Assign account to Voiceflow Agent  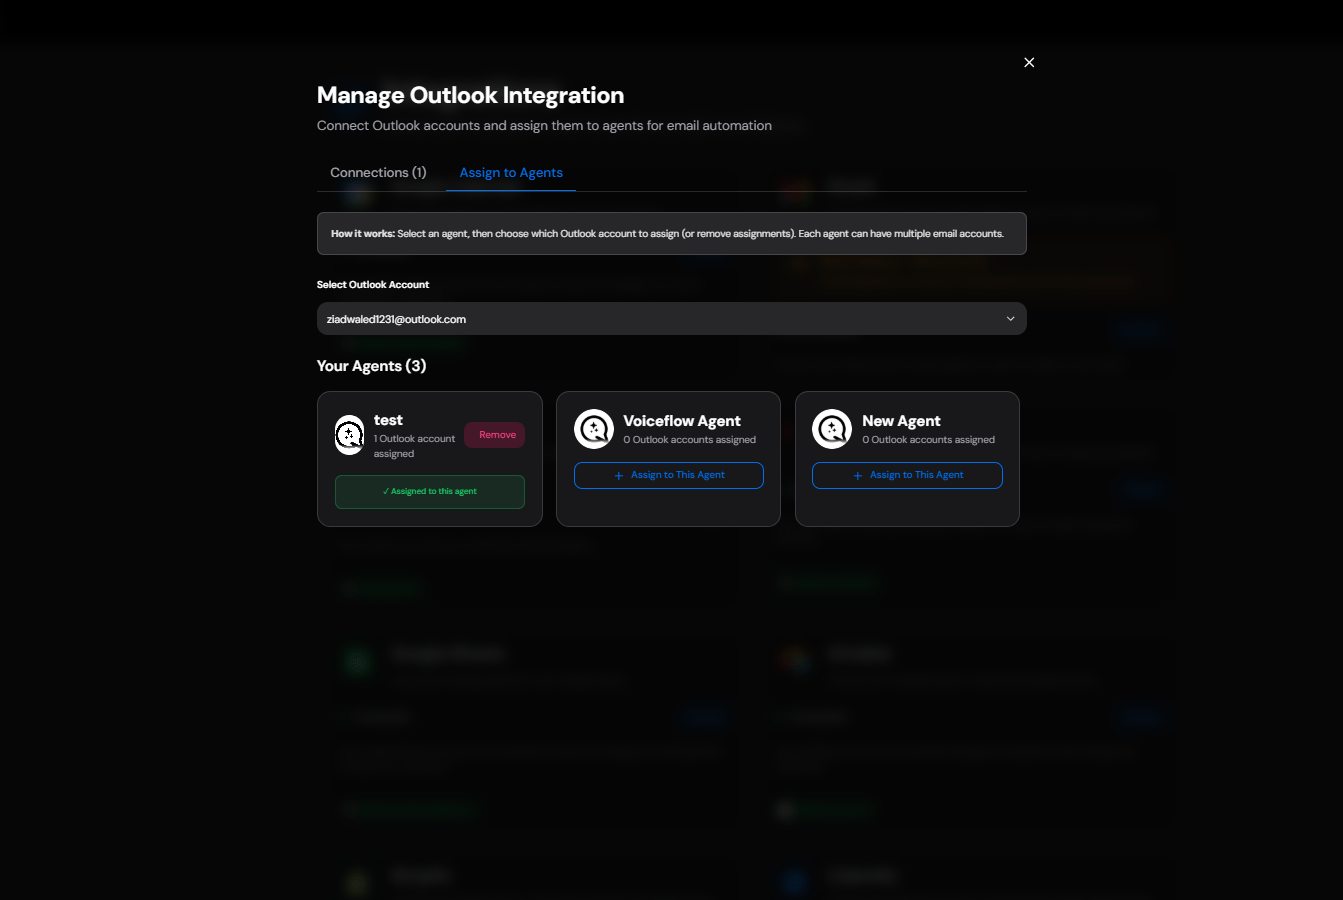click(x=669, y=475)
